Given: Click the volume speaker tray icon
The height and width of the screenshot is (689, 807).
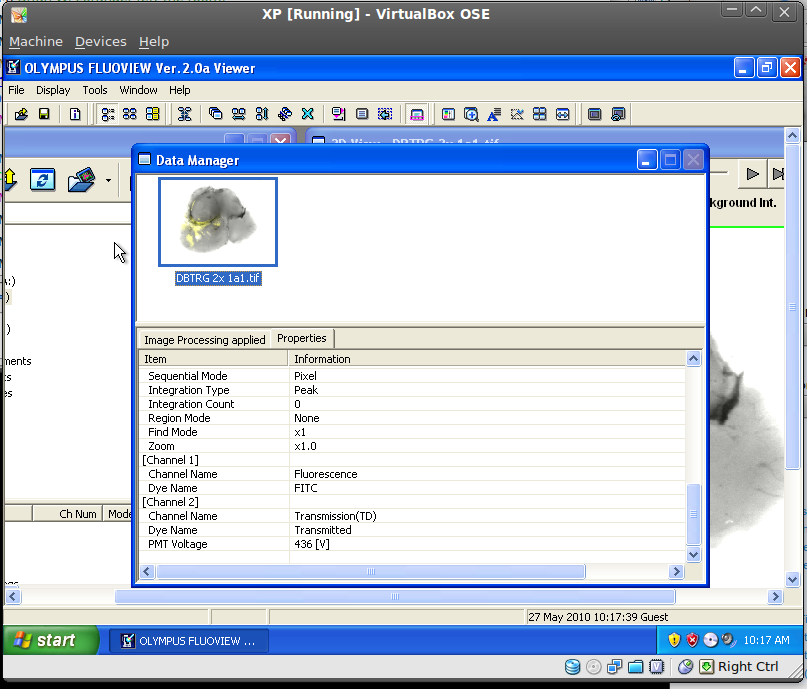Looking at the screenshot, I should tap(728, 640).
